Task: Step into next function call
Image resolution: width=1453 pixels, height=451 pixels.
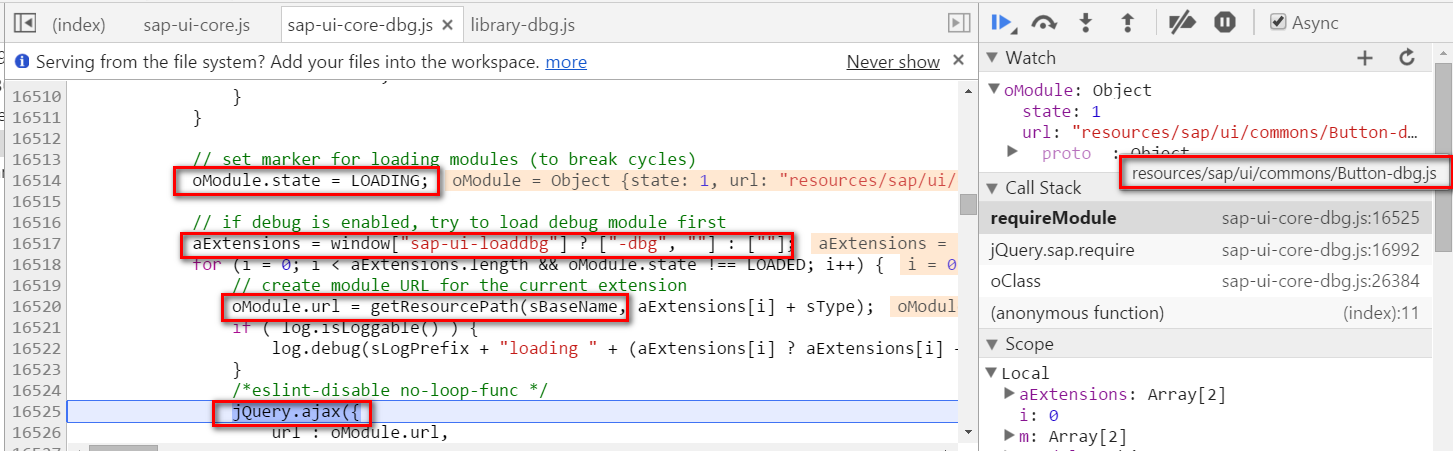Action: (x=1087, y=22)
